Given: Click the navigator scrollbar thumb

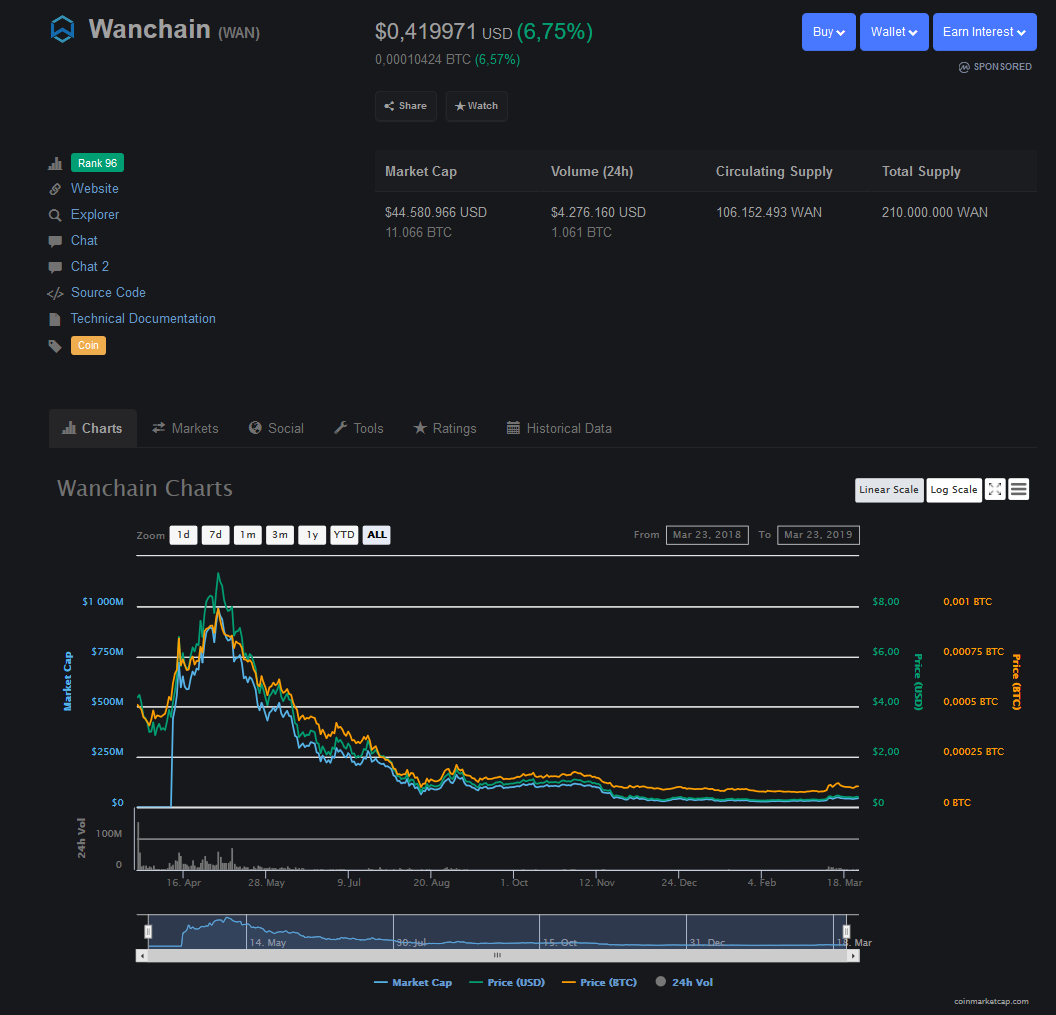Looking at the screenshot, I should coord(497,956).
